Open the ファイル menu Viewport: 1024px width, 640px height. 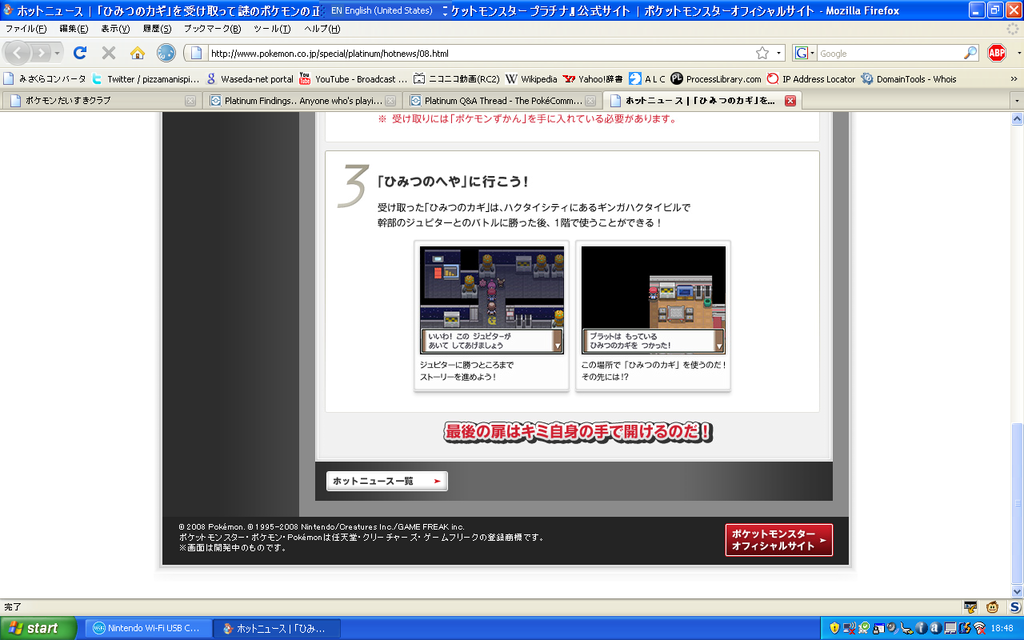[x=25, y=29]
